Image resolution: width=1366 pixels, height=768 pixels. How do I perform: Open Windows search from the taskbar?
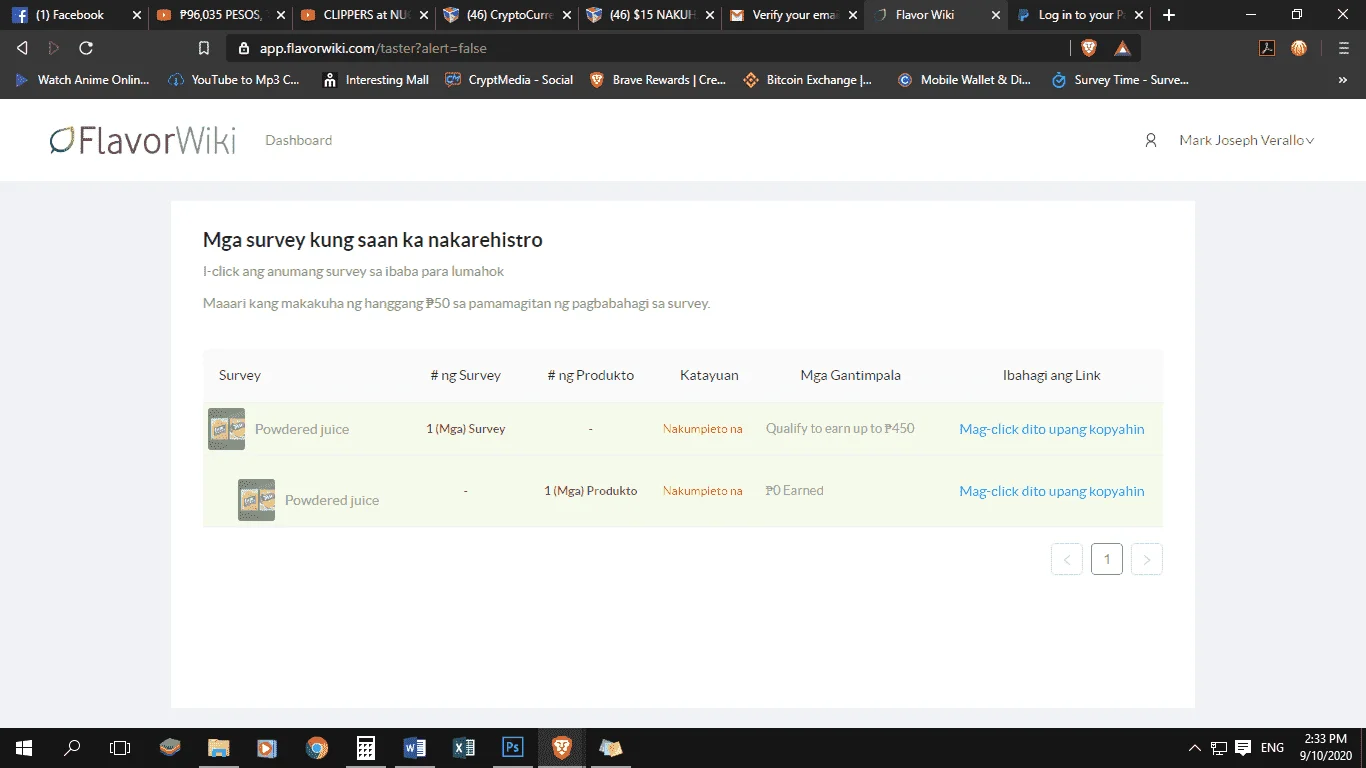point(72,747)
